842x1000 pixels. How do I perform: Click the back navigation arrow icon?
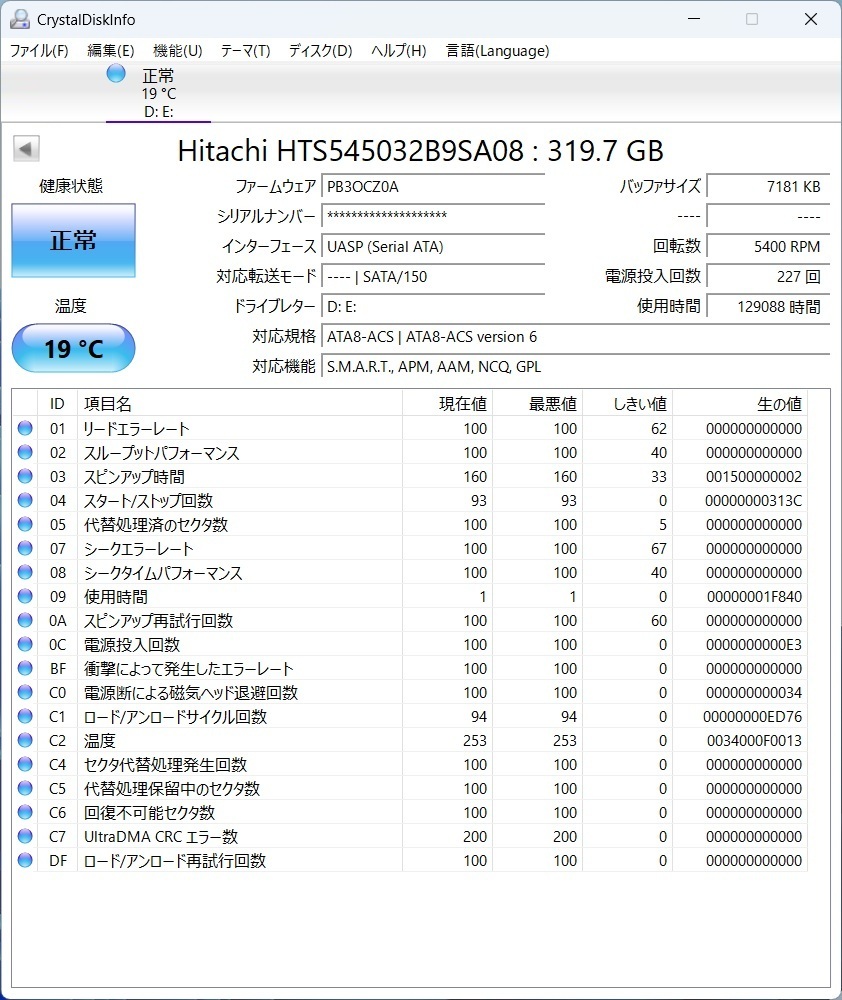[x=25, y=147]
